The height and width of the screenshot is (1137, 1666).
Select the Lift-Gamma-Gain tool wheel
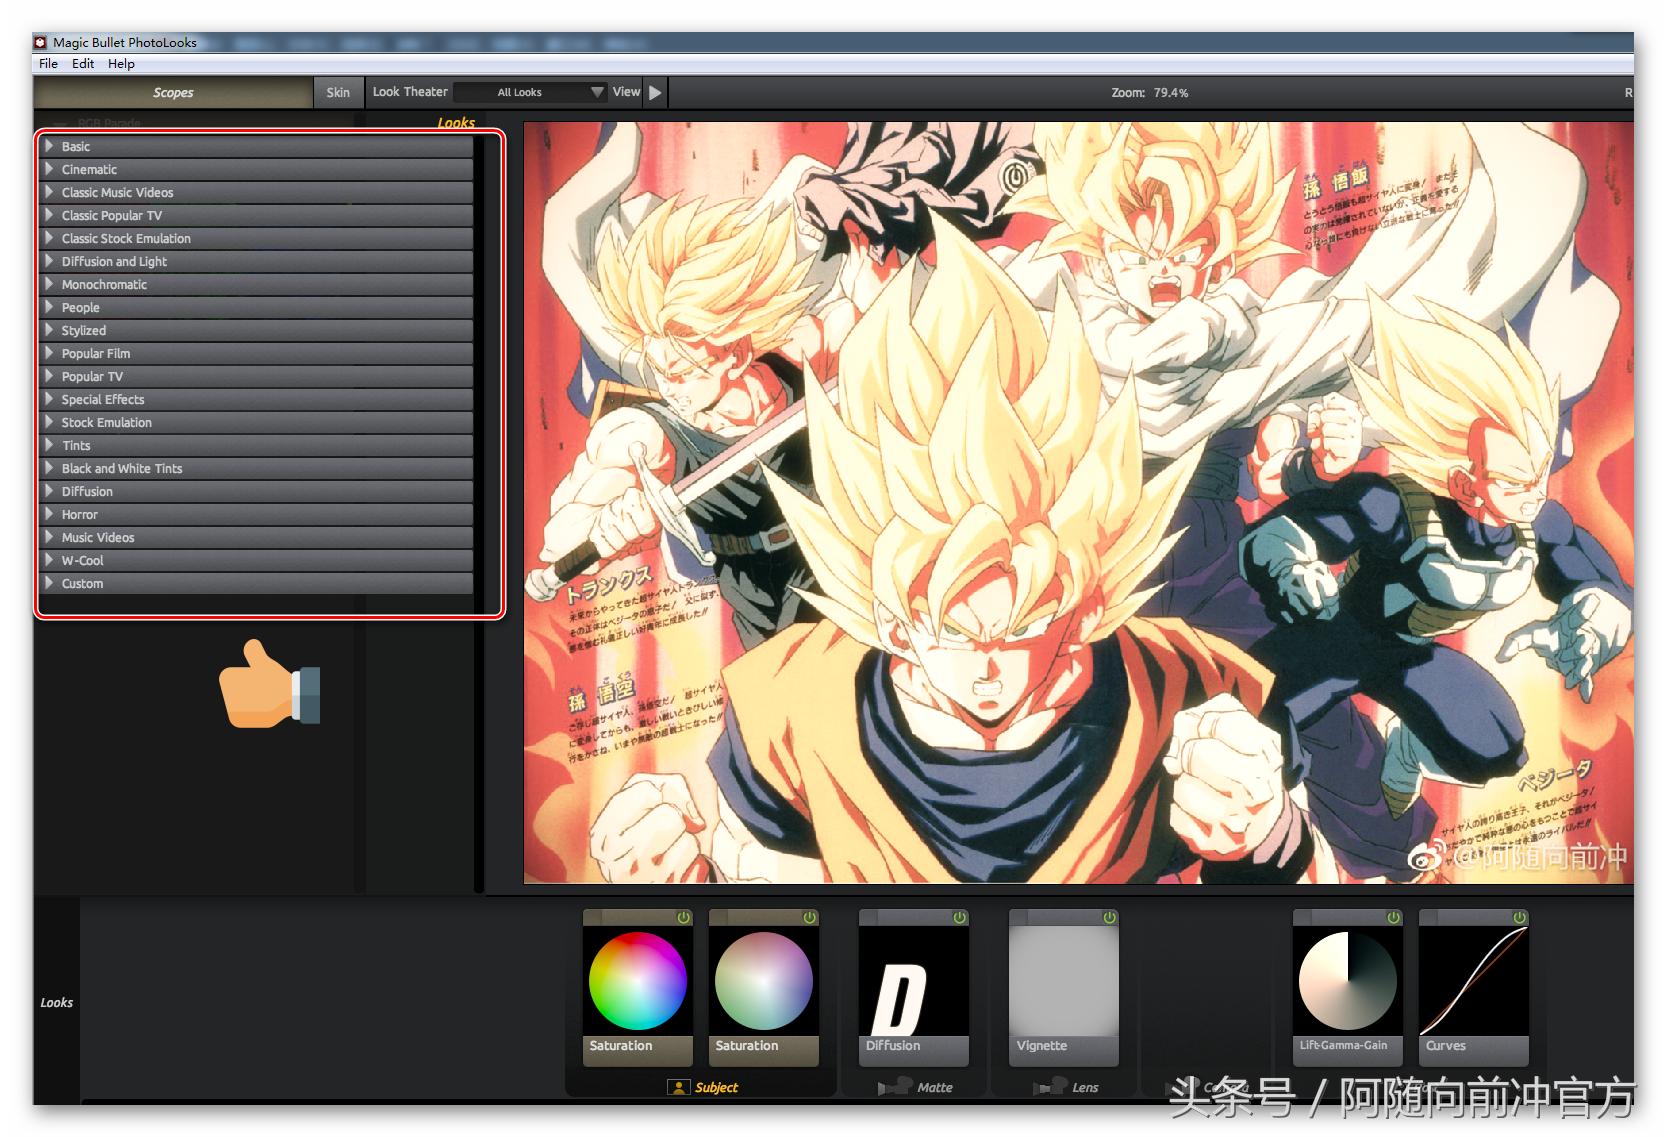(1348, 981)
